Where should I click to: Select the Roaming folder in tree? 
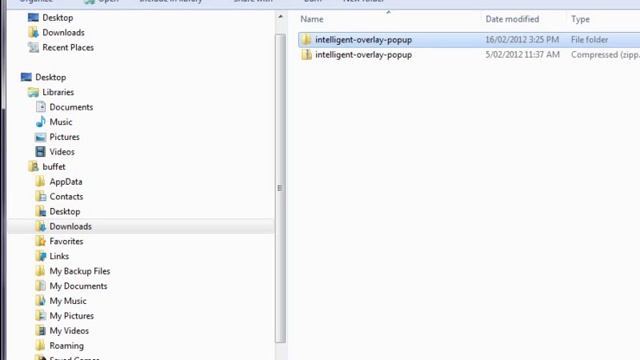coord(67,346)
